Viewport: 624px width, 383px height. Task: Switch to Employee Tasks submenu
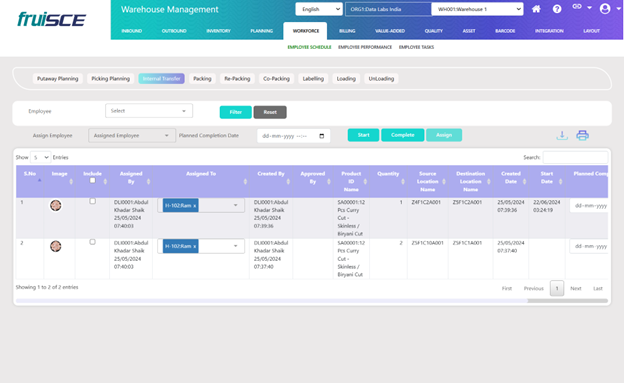pyautogui.click(x=416, y=47)
